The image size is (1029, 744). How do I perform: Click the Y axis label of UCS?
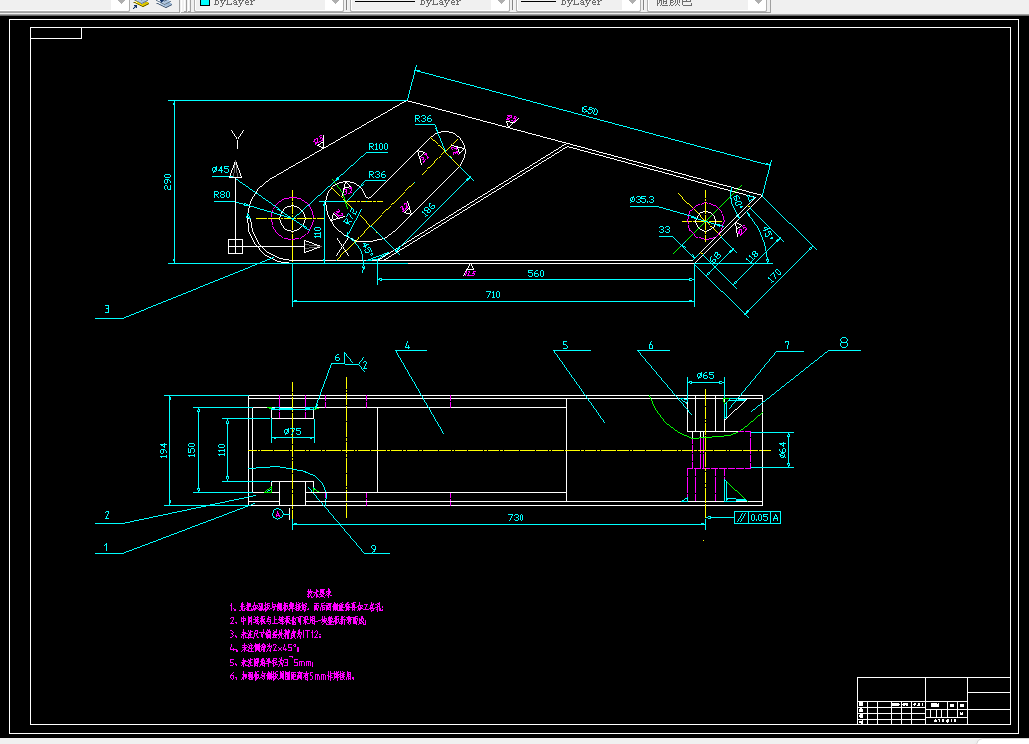click(x=238, y=138)
